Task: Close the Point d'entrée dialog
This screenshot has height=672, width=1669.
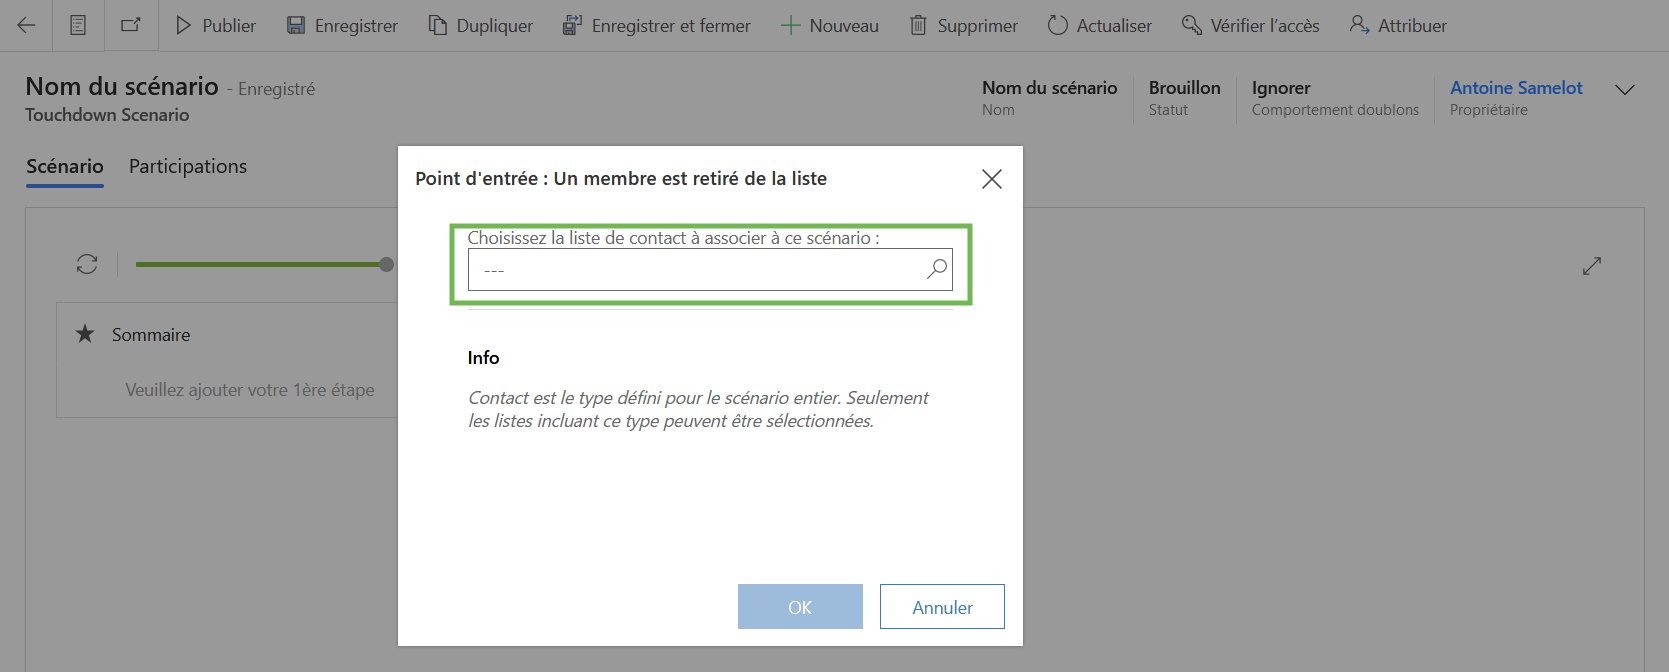Action: 992,179
